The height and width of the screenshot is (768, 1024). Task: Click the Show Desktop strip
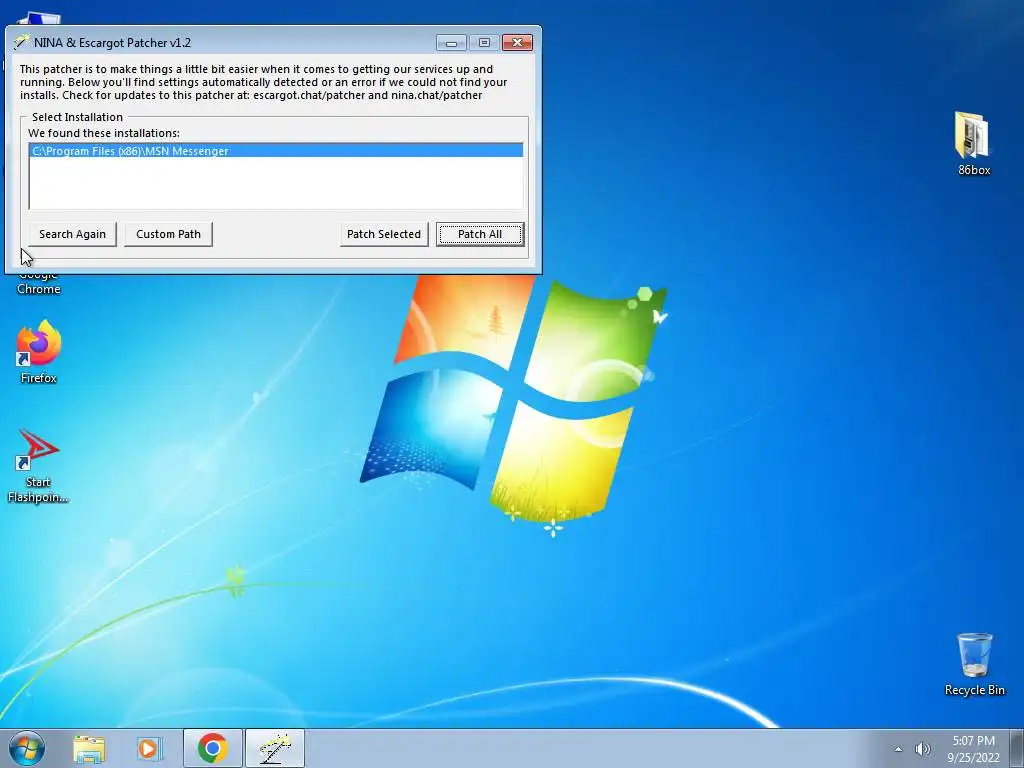pos(1017,748)
